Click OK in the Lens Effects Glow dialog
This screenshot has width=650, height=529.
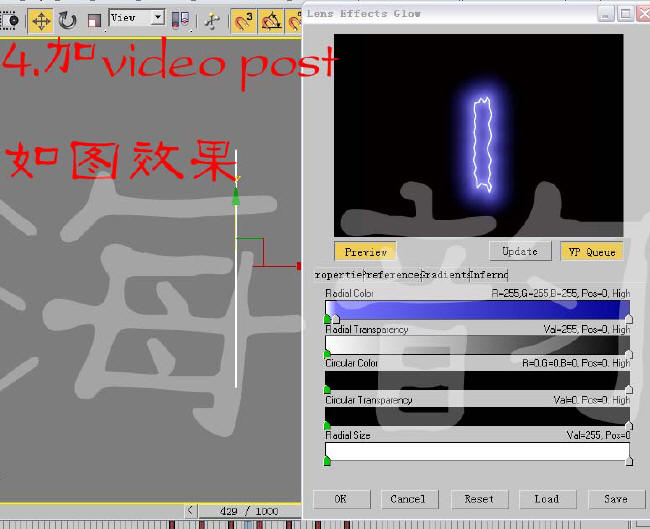[342, 499]
